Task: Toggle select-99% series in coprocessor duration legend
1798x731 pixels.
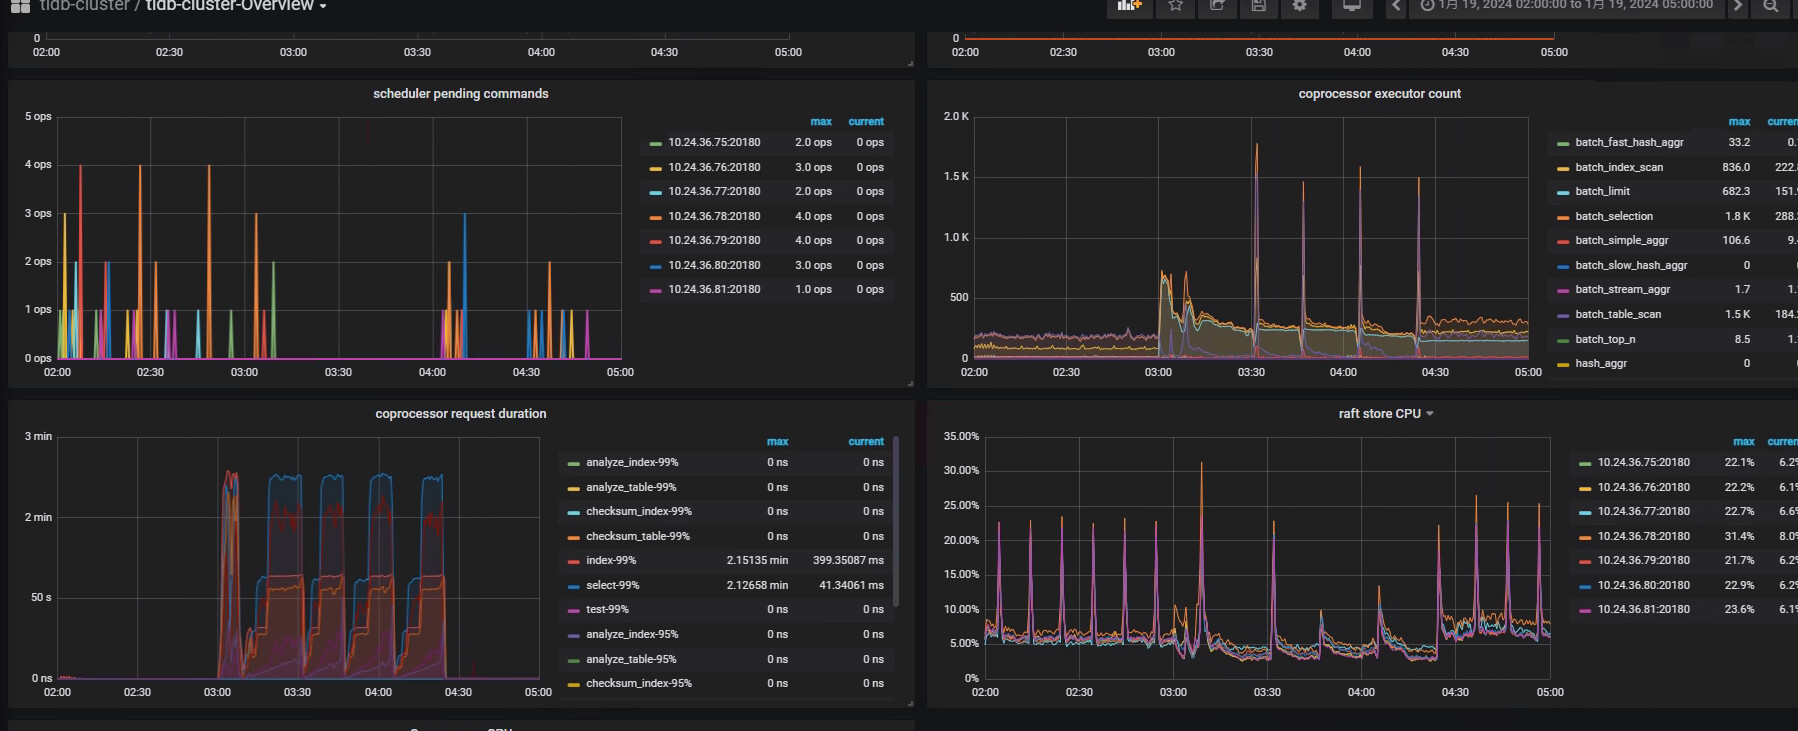Action: click(x=612, y=586)
